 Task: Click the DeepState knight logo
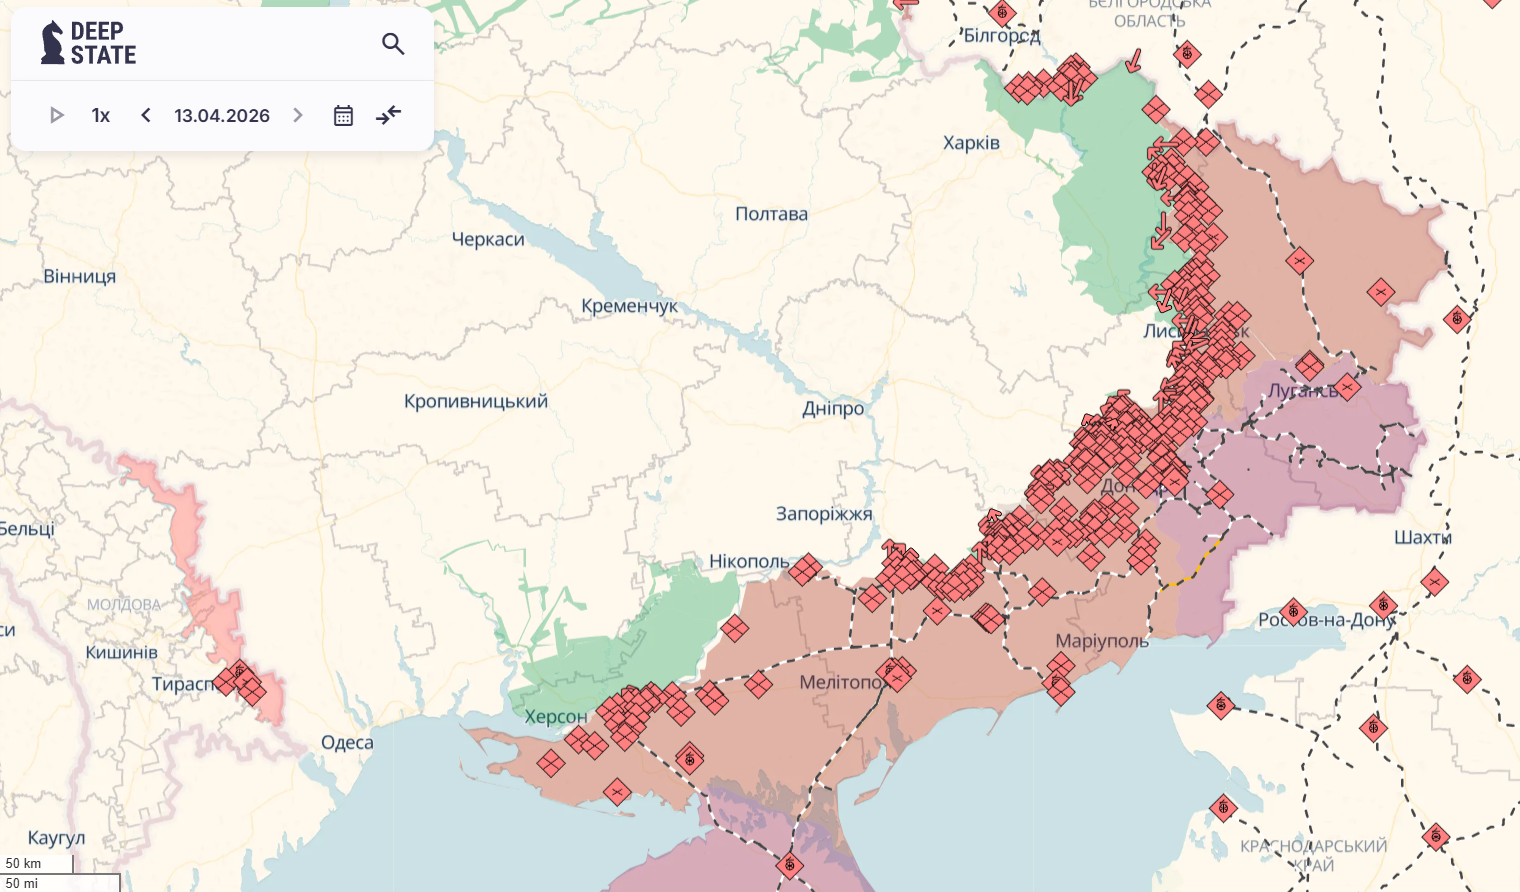[52, 43]
